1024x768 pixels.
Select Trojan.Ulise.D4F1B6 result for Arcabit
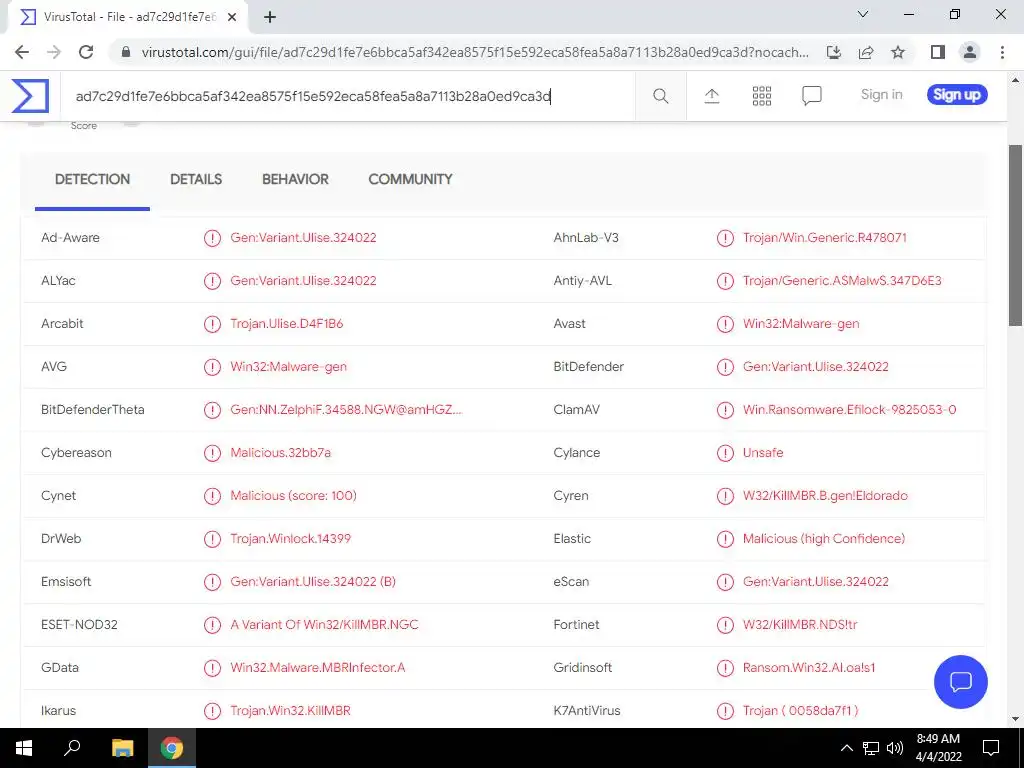[287, 324]
